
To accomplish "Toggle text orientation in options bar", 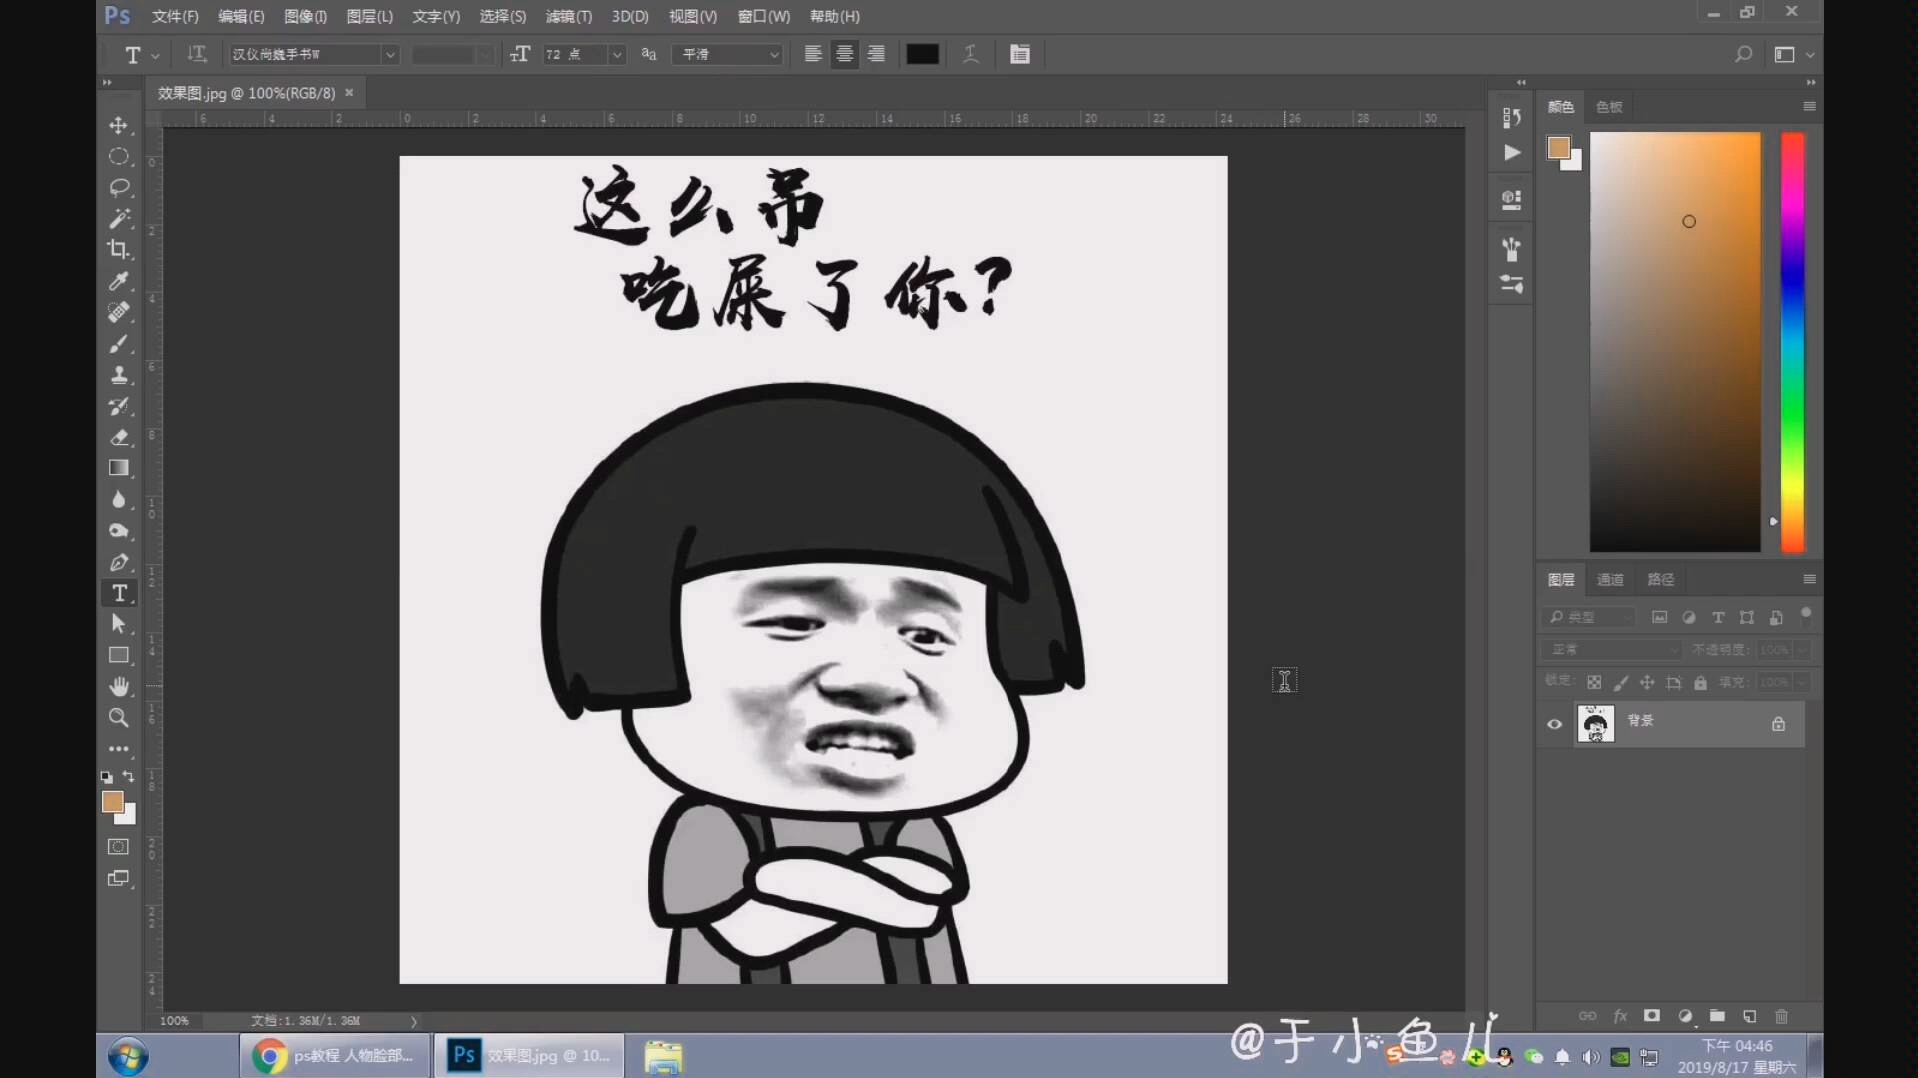I will click(197, 54).
